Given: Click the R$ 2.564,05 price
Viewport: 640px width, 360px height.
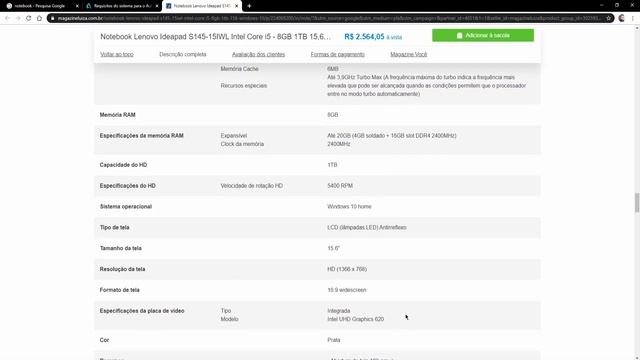Looking at the screenshot, I should tap(364, 37).
